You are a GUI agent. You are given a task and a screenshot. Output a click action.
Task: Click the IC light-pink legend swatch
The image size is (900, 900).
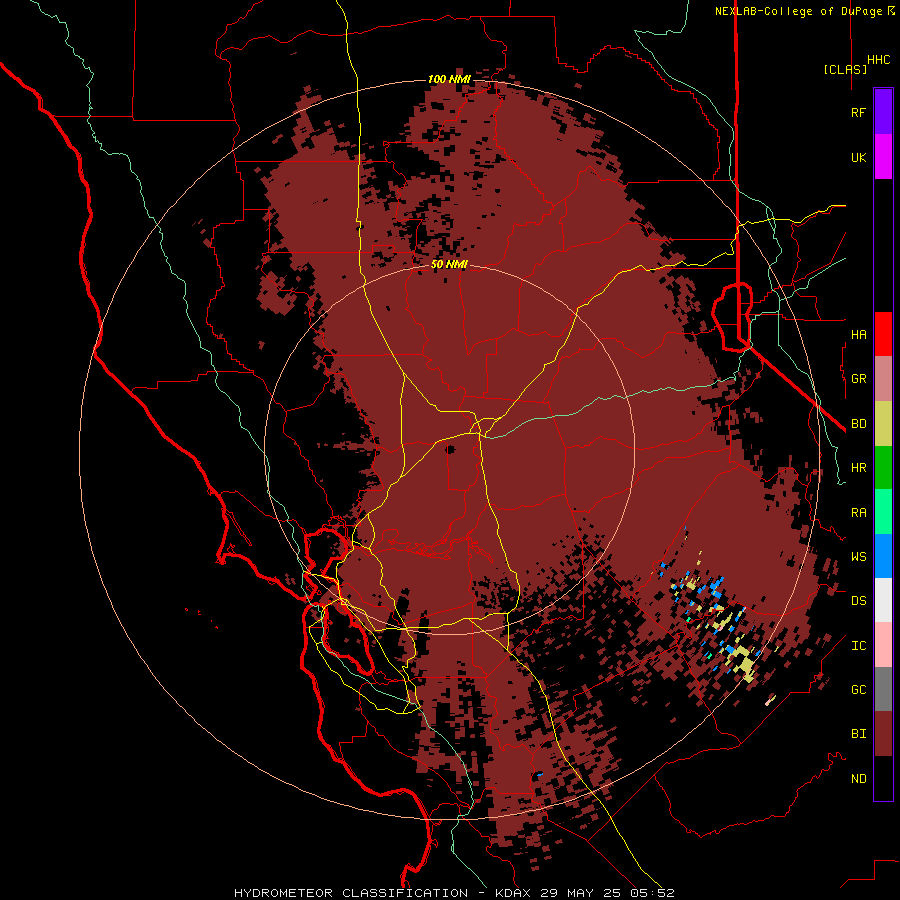pyautogui.click(x=883, y=645)
